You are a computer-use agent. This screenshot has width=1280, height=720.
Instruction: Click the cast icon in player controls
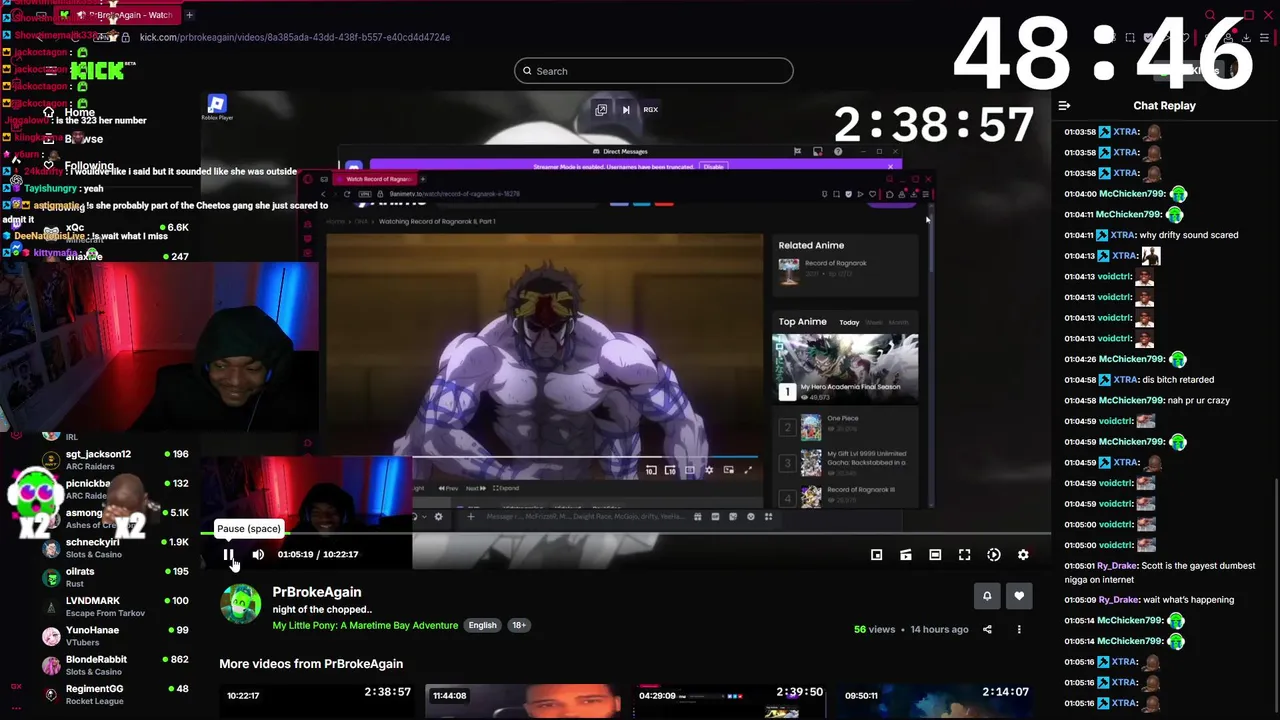[906, 555]
